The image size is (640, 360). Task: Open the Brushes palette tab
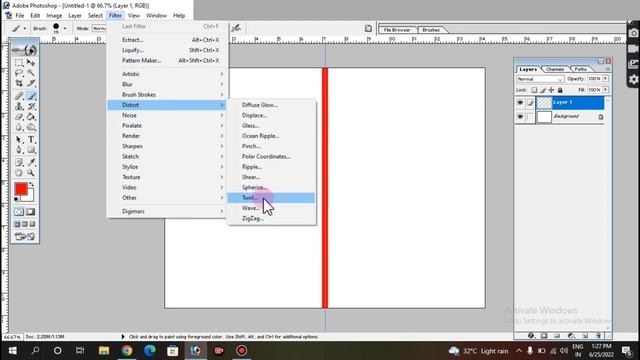tap(431, 30)
